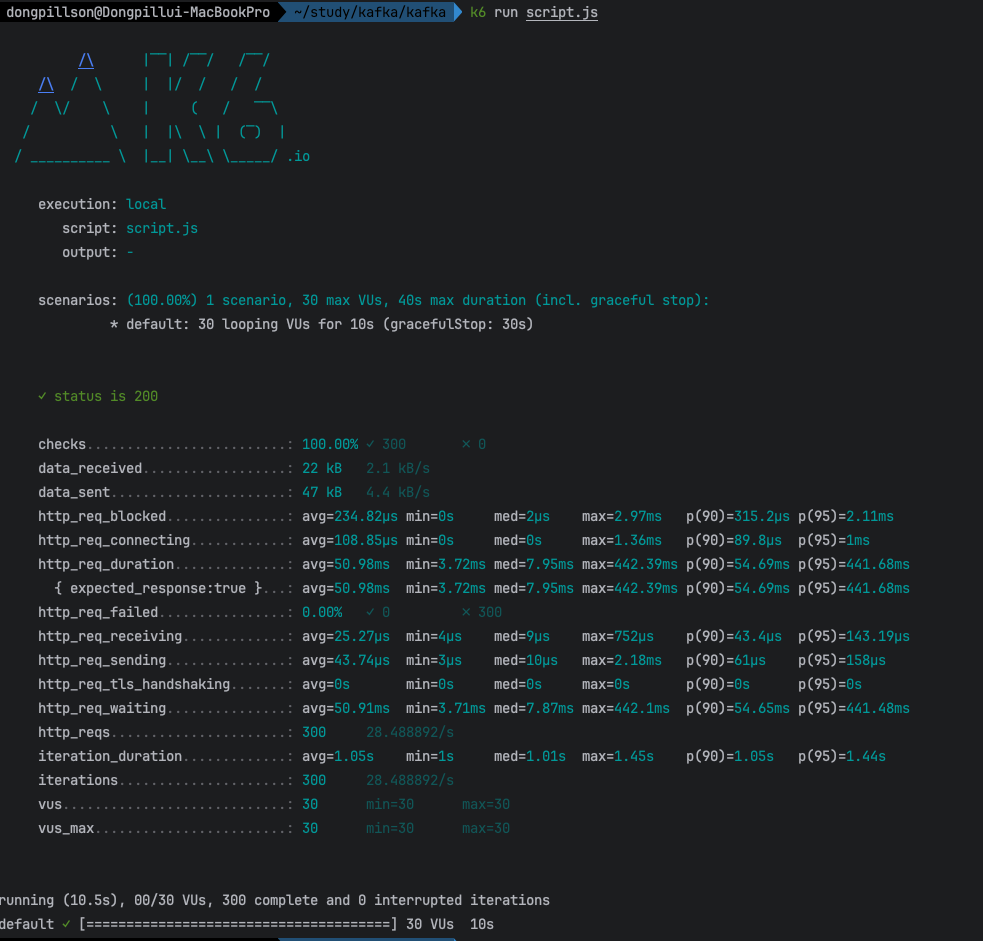Click the script.js argument in the command line

562,13
